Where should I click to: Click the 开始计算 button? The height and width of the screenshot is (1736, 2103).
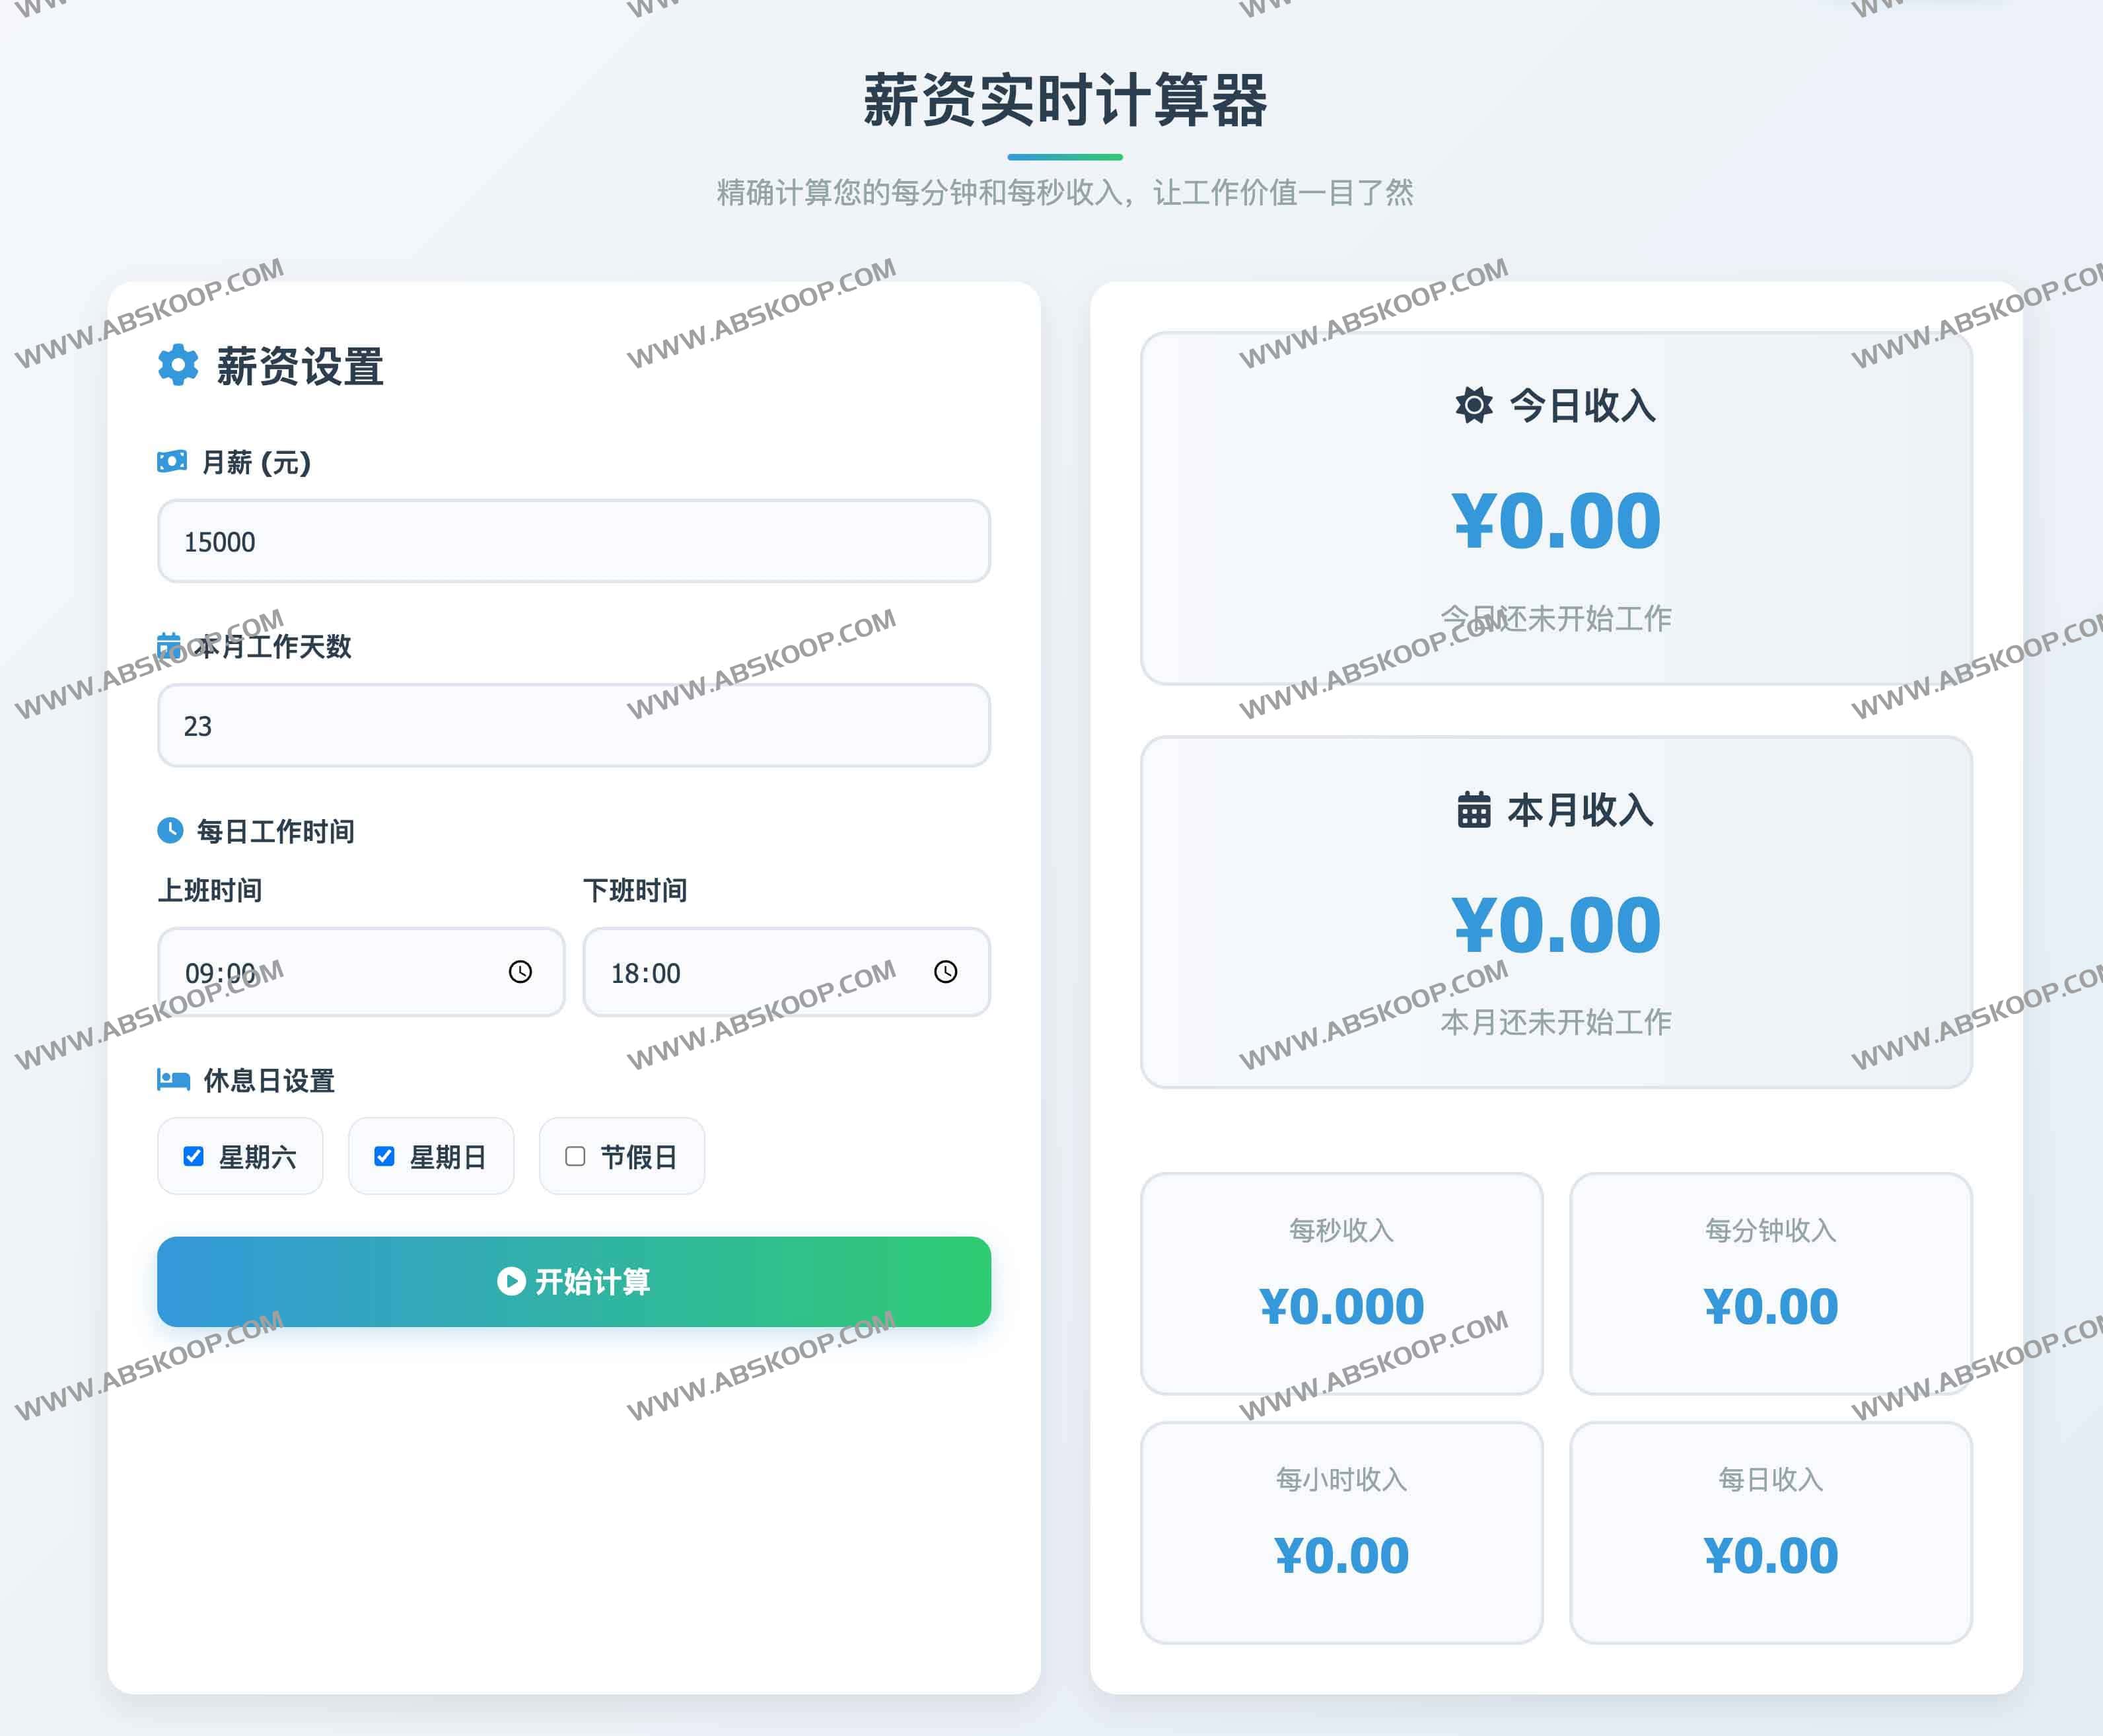pos(573,1281)
